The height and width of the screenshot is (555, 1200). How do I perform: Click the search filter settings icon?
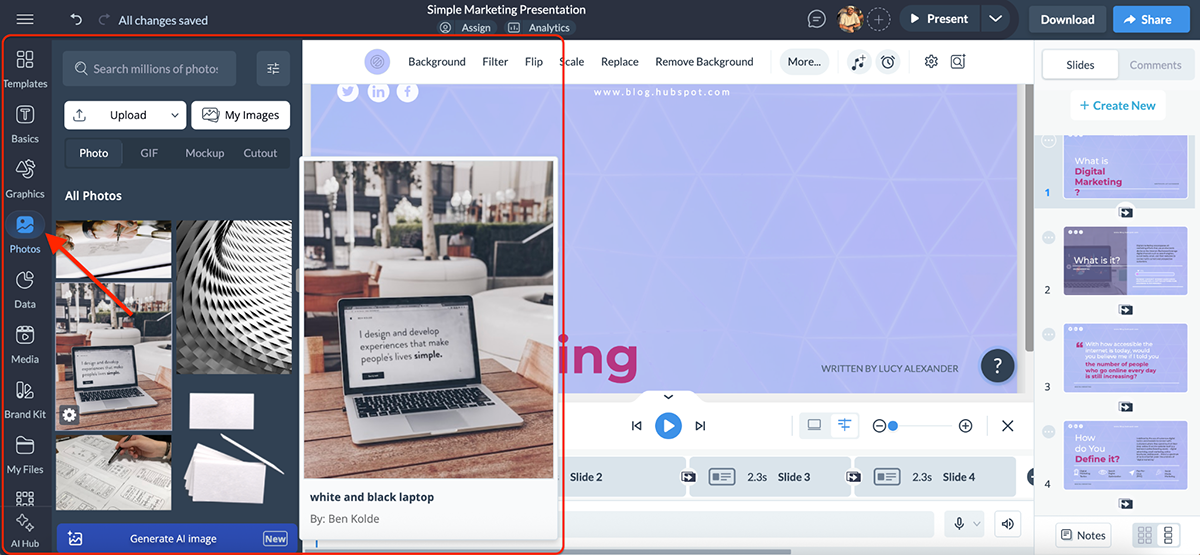pos(273,69)
